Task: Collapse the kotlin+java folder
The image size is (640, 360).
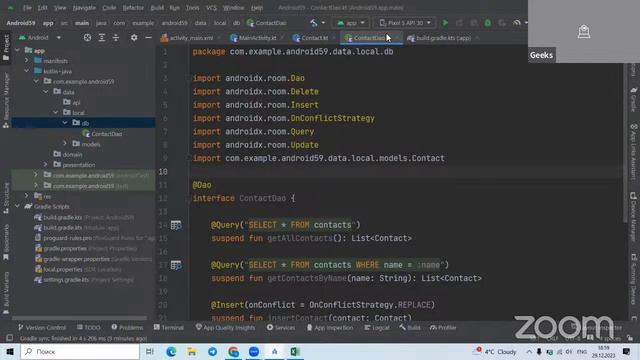Action: (x=27, y=71)
